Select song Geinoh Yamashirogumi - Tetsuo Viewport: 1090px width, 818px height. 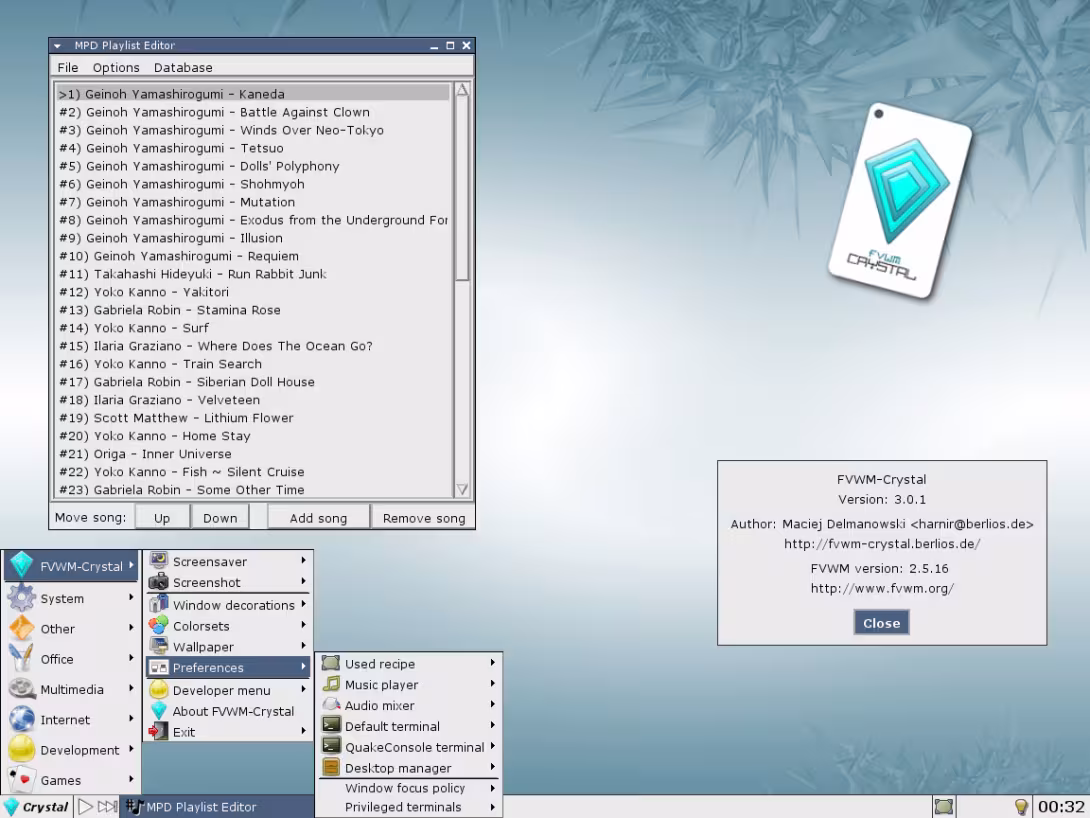pyautogui.click(x=254, y=148)
